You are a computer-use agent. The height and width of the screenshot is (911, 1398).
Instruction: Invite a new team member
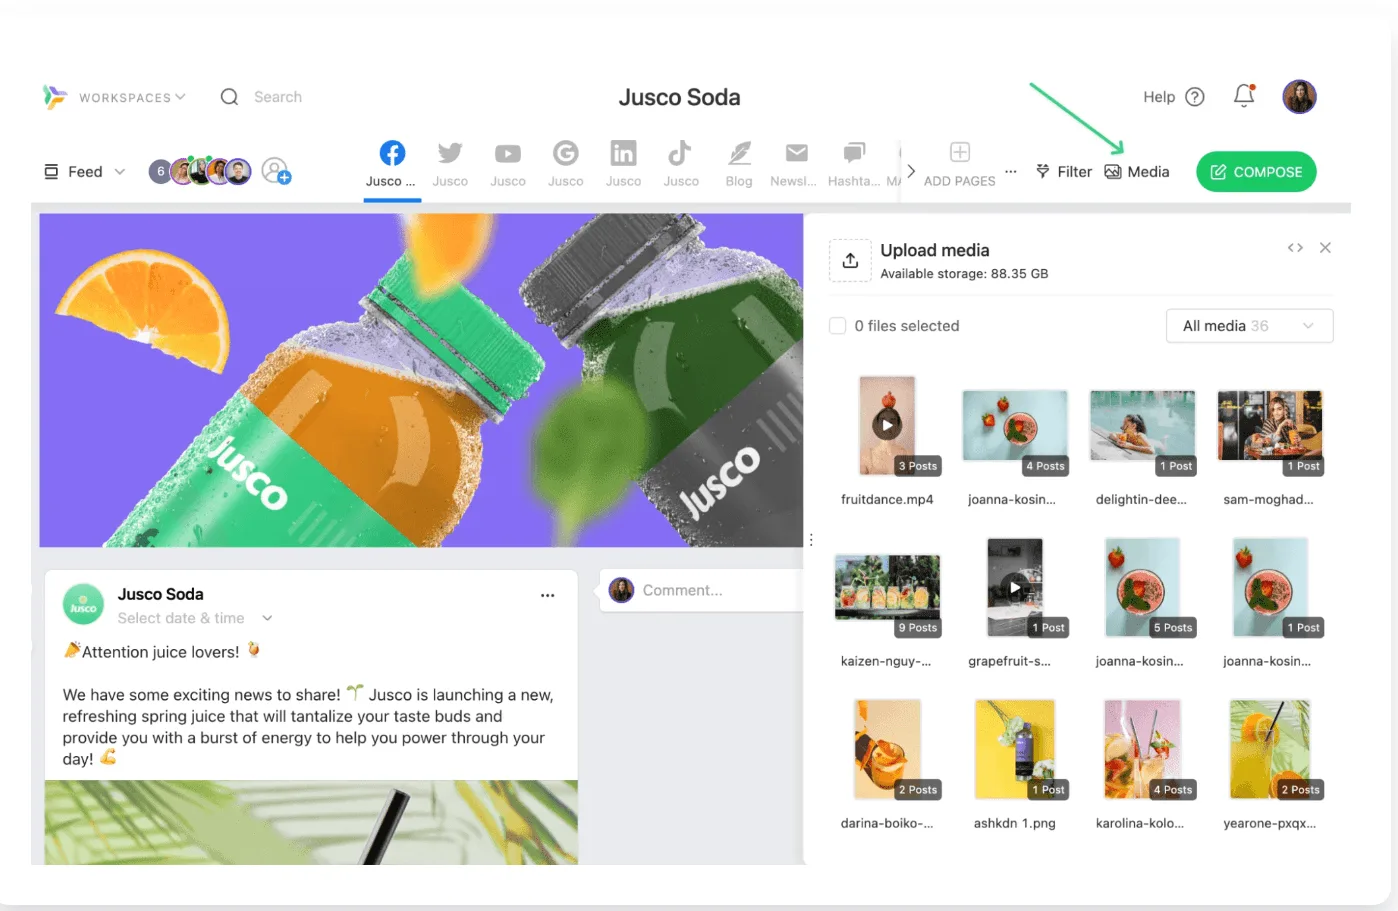(x=276, y=172)
